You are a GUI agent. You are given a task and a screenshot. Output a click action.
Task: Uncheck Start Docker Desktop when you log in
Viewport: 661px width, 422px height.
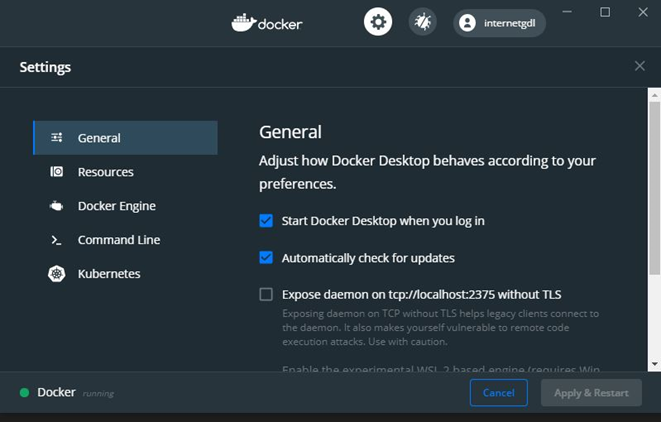click(266, 220)
